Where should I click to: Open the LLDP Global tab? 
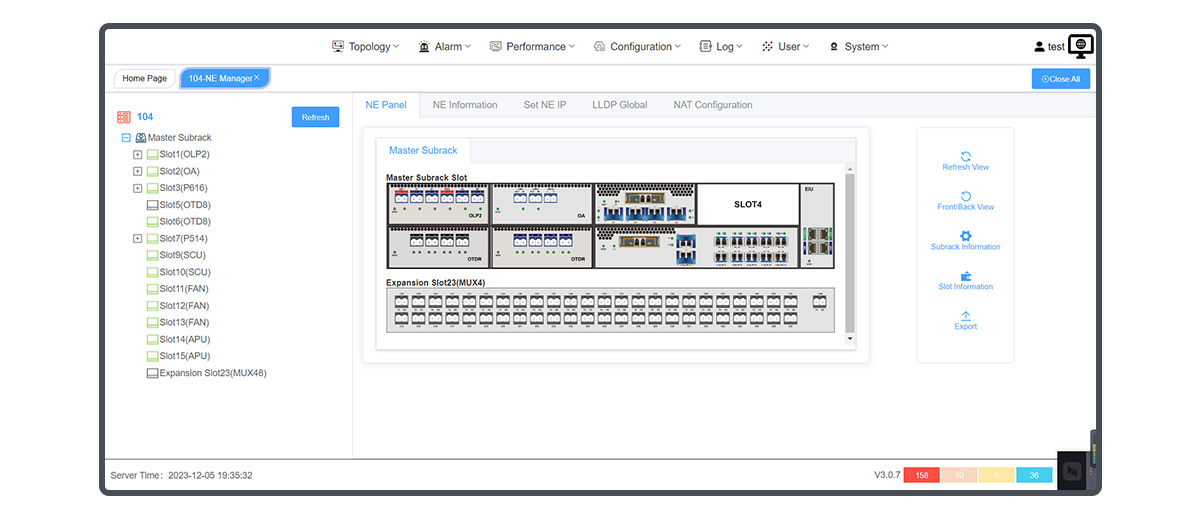click(620, 105)
